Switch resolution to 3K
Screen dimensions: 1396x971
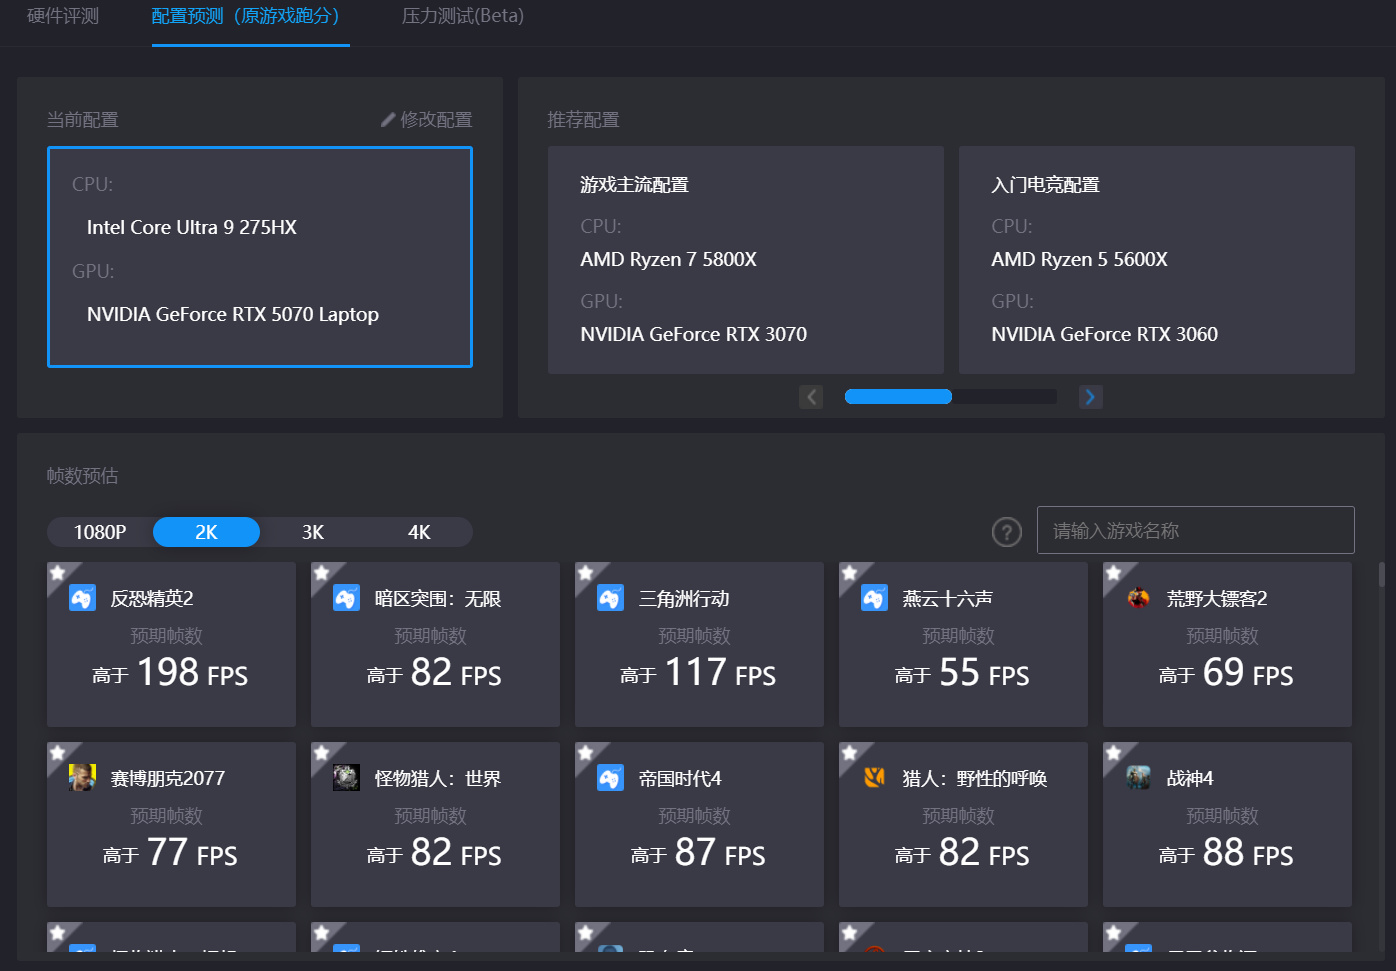(x=313, y=532)
